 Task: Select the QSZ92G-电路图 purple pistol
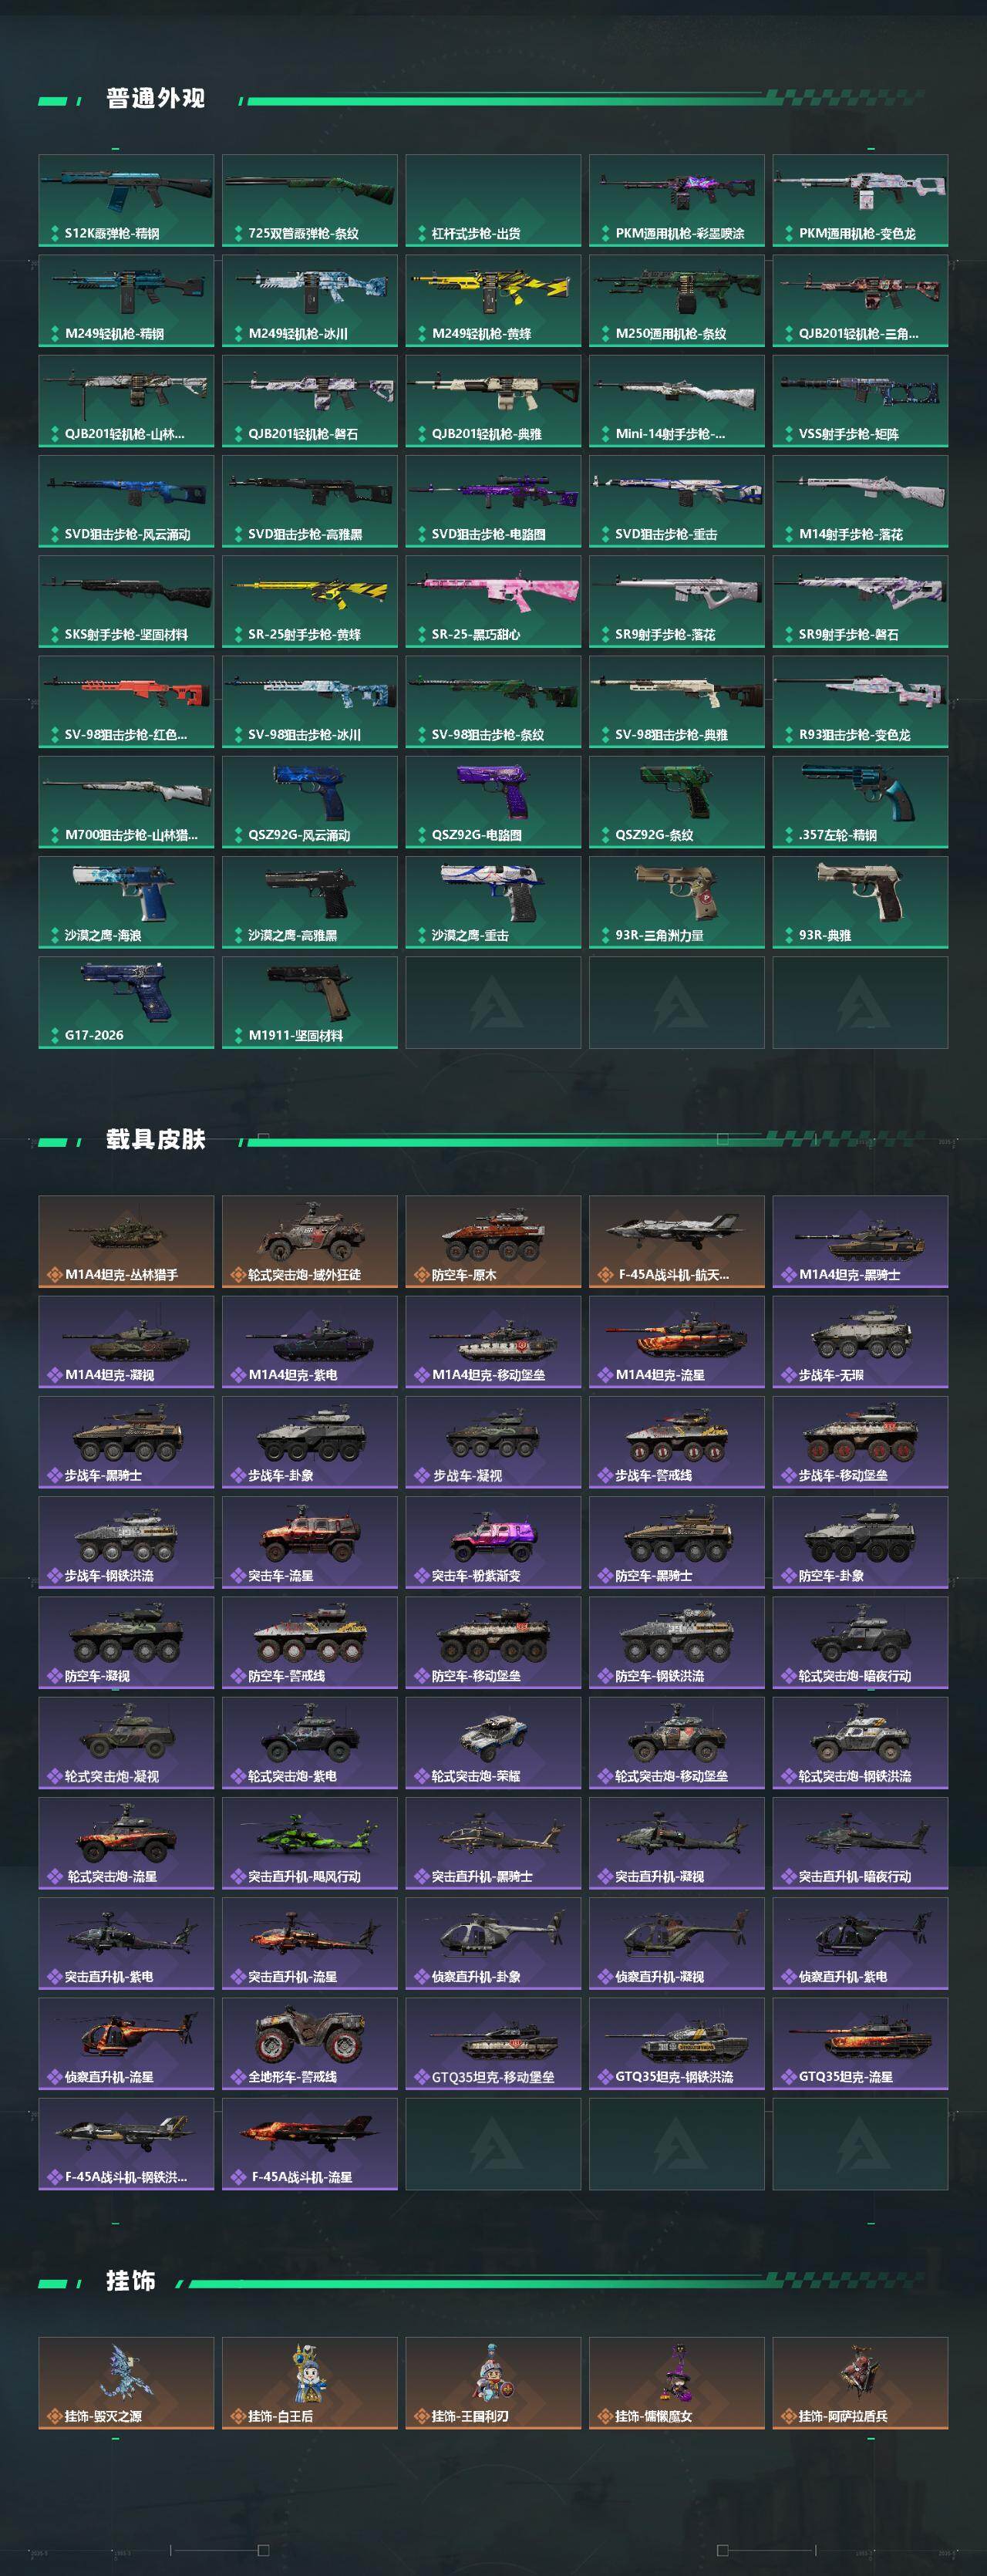click(493, 802)
